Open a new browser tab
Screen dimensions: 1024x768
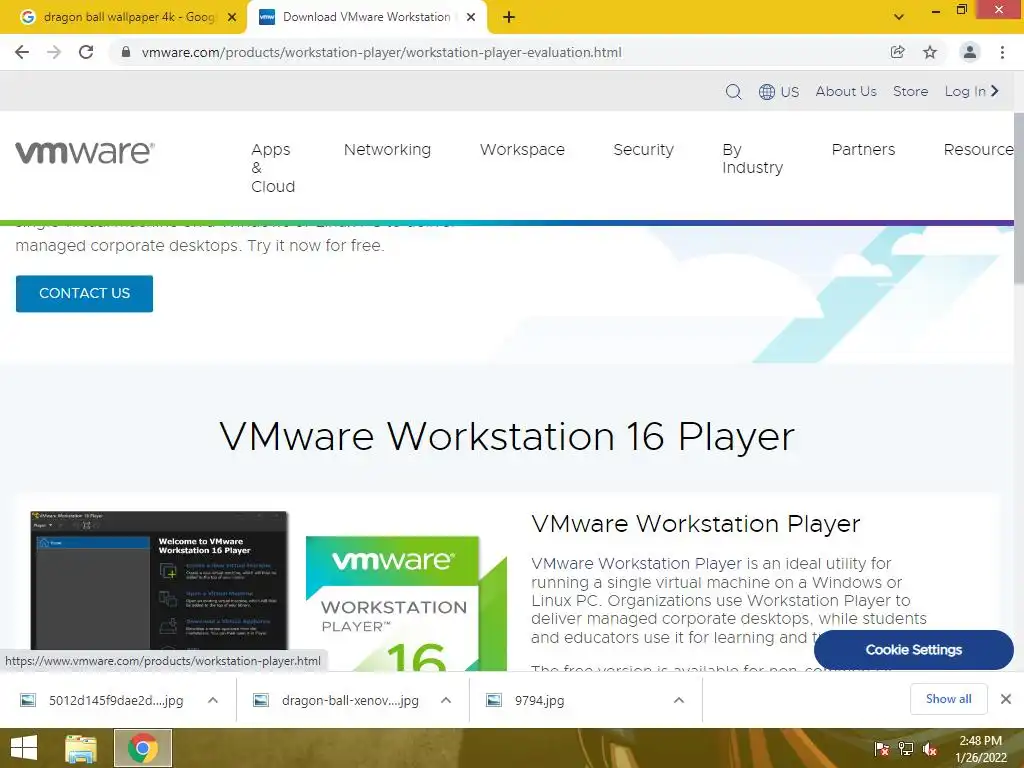tap(509, 17)
